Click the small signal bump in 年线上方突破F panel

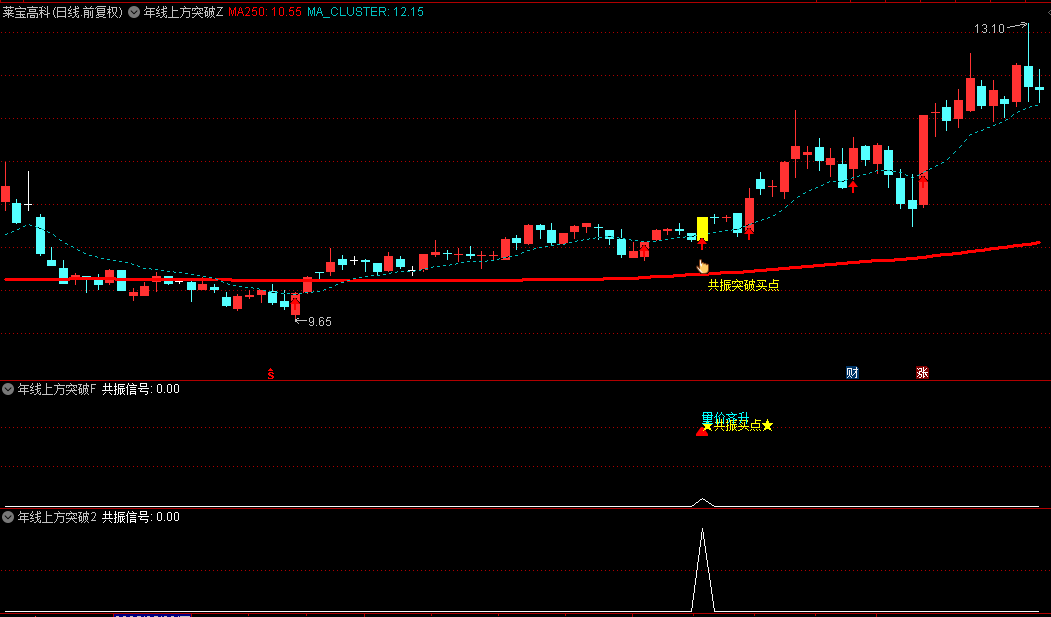pyautogui.click(x=702, y=501)
